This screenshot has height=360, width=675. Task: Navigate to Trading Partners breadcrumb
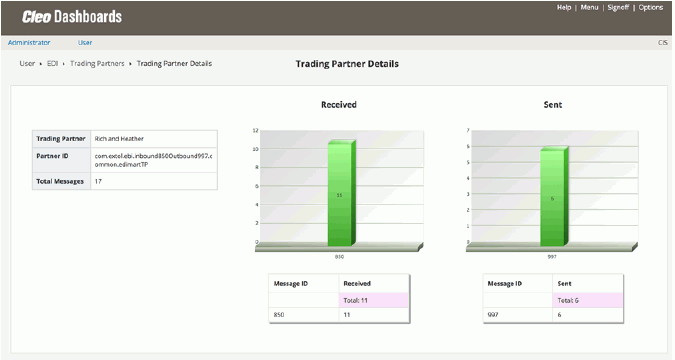click(97, 63)
